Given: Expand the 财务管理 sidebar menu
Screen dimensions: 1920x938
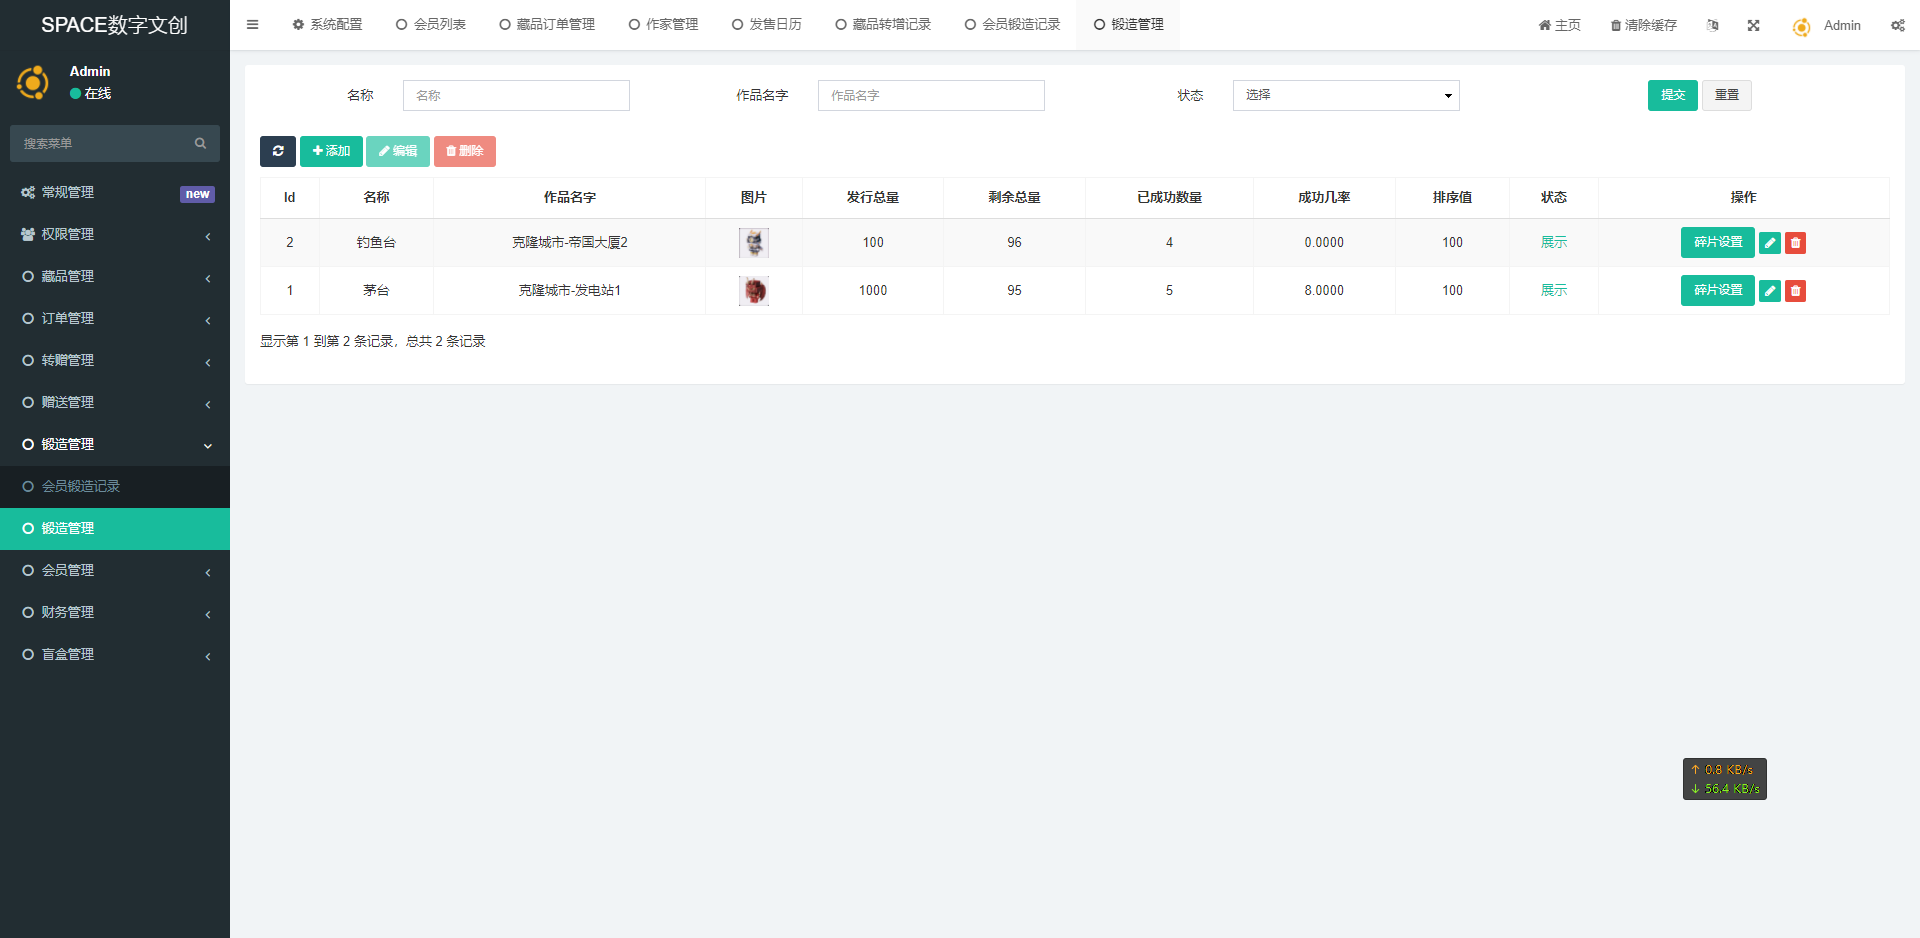Looking at the screenshot, I should (x=115, y=612).
